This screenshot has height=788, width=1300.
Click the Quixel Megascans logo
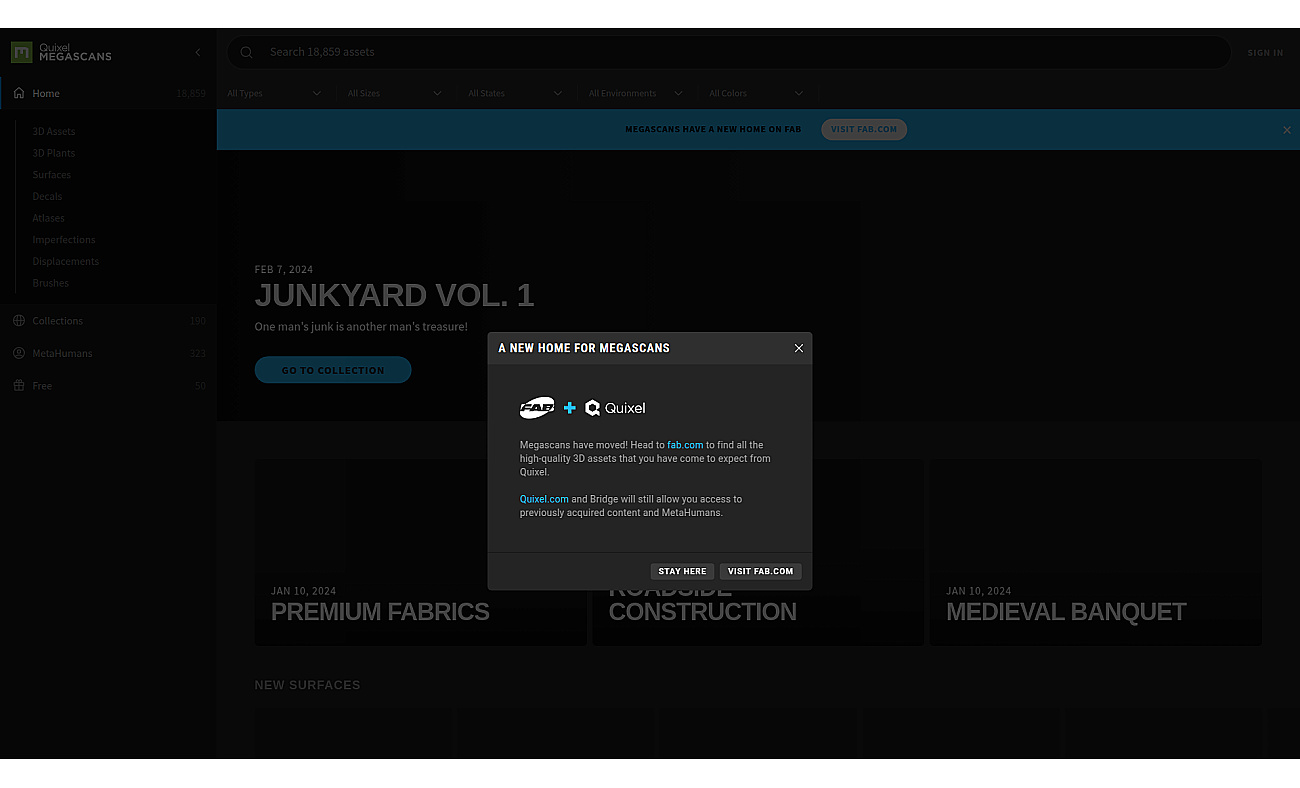click(61, 52)
